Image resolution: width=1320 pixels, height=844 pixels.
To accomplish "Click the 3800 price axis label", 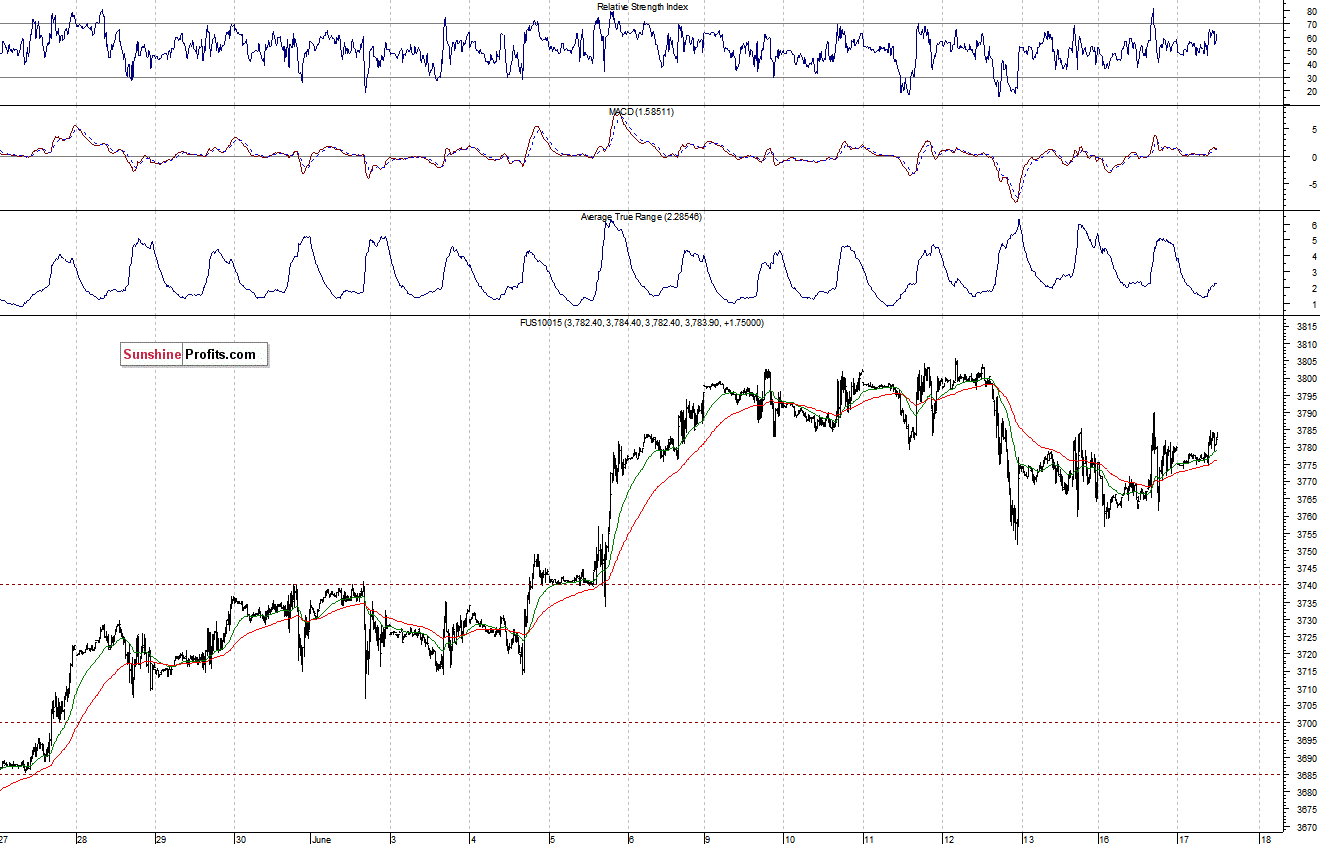I will pos(1306,379).
